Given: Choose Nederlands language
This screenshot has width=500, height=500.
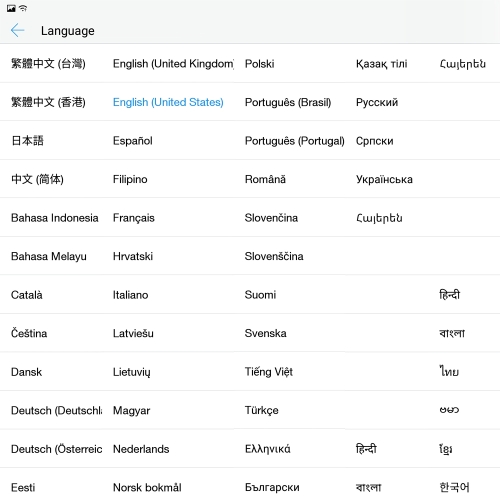Looking at the screenshot, I should click(x=141, y=449).
